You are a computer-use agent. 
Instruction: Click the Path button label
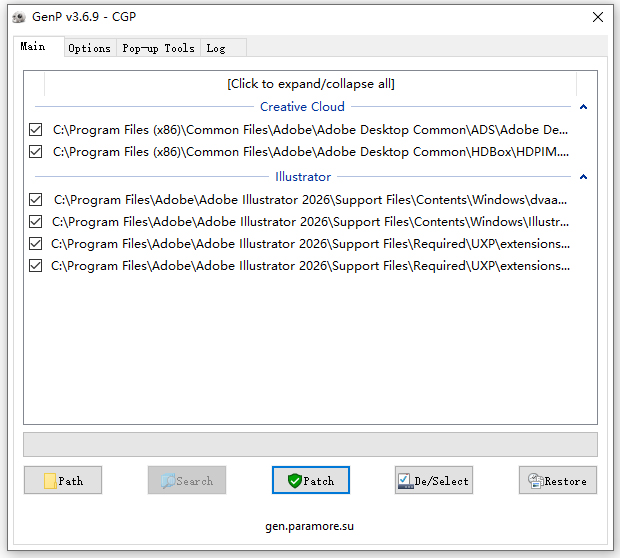tap(71, 481)
